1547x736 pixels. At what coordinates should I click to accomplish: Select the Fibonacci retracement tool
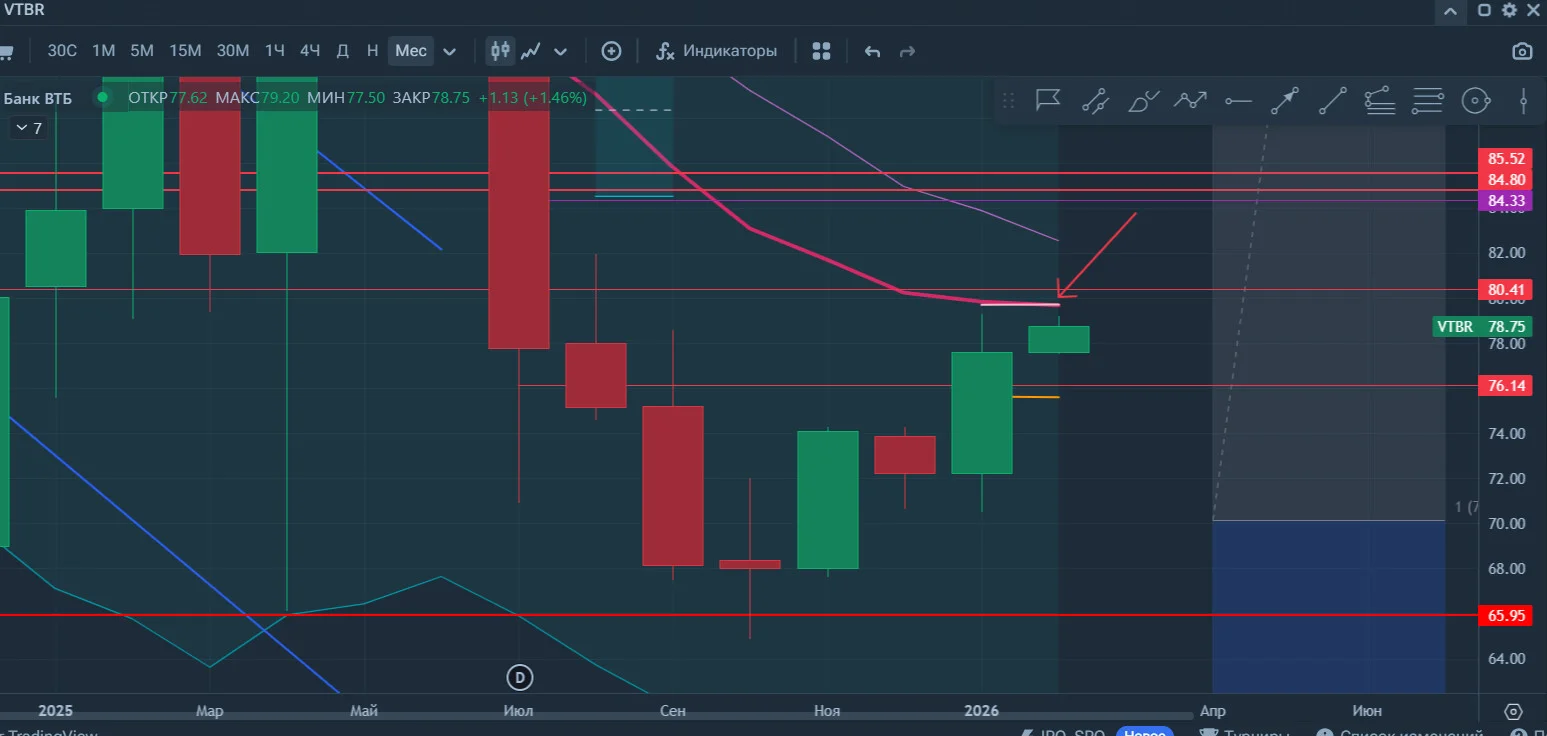point(1379,100)
